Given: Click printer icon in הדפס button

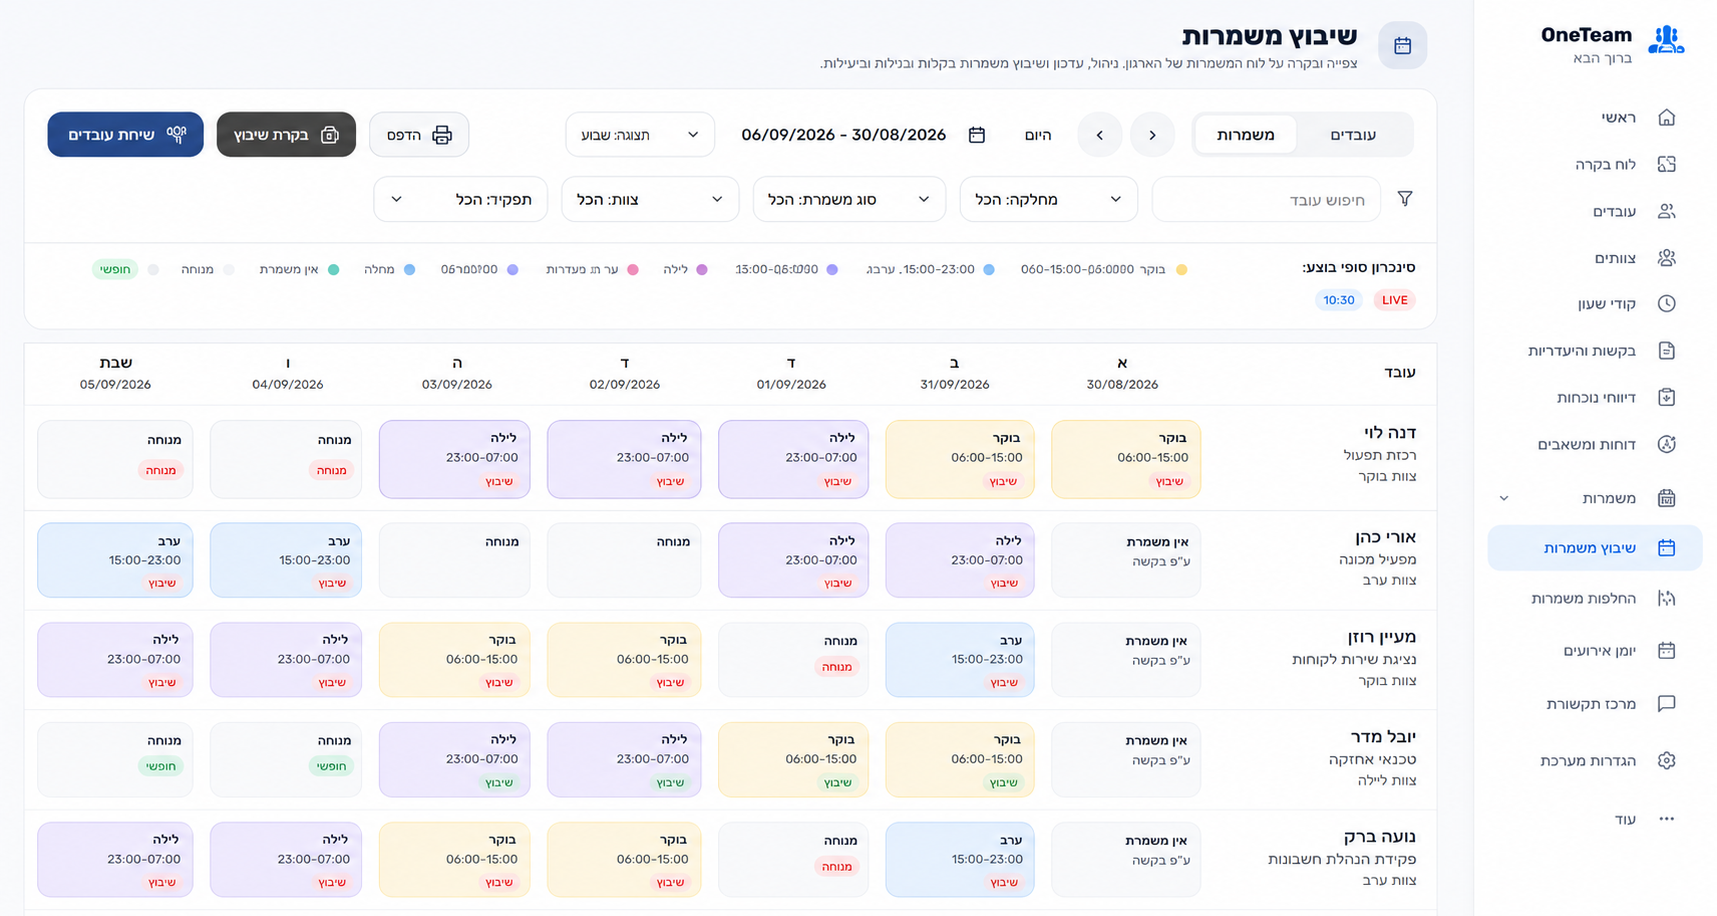Looking at the screenshot, I should click(x=442, y=135).
